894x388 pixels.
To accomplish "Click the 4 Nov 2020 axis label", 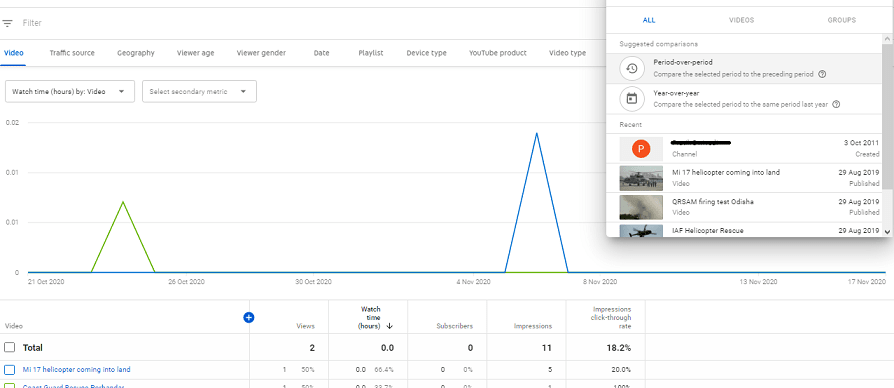I will tap(474, 281).
